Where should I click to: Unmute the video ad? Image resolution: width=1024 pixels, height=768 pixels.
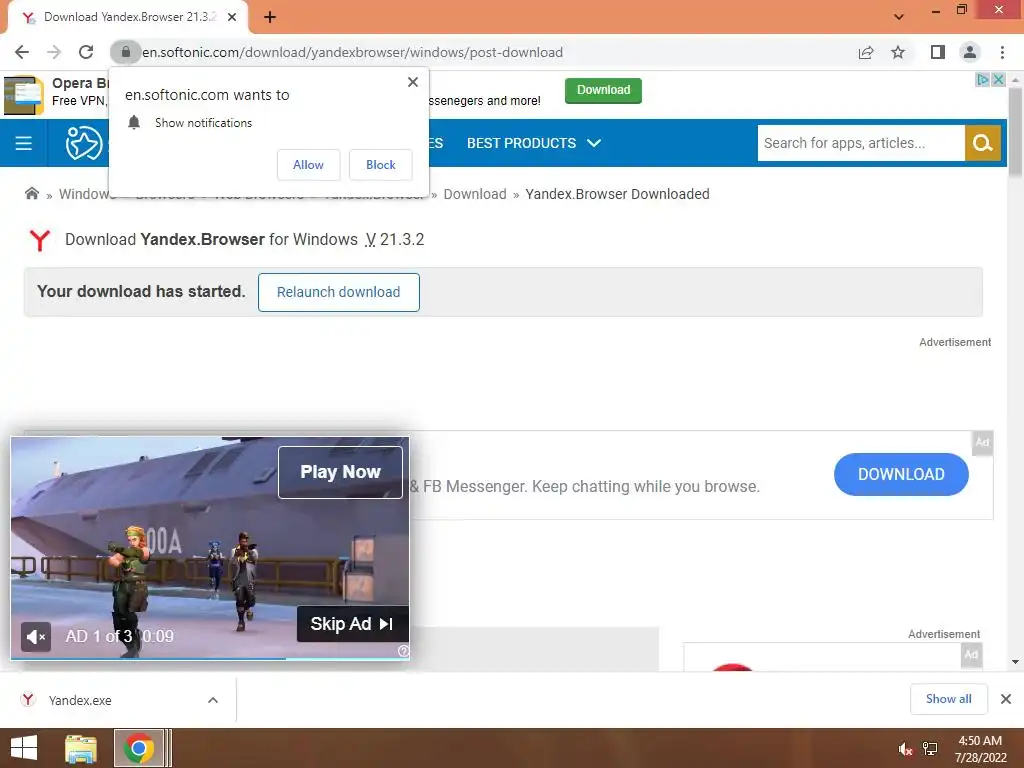(x=35, y=636)
